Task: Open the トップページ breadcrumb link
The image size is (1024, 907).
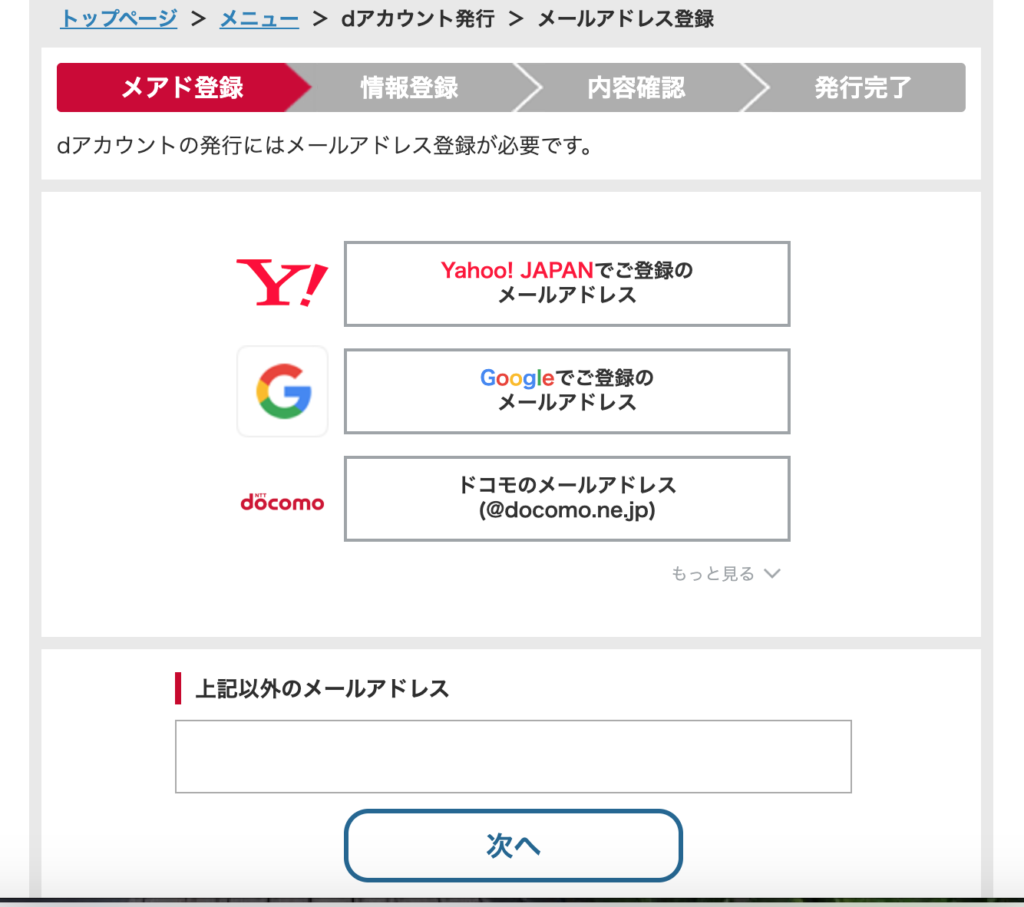Action: 118,18
